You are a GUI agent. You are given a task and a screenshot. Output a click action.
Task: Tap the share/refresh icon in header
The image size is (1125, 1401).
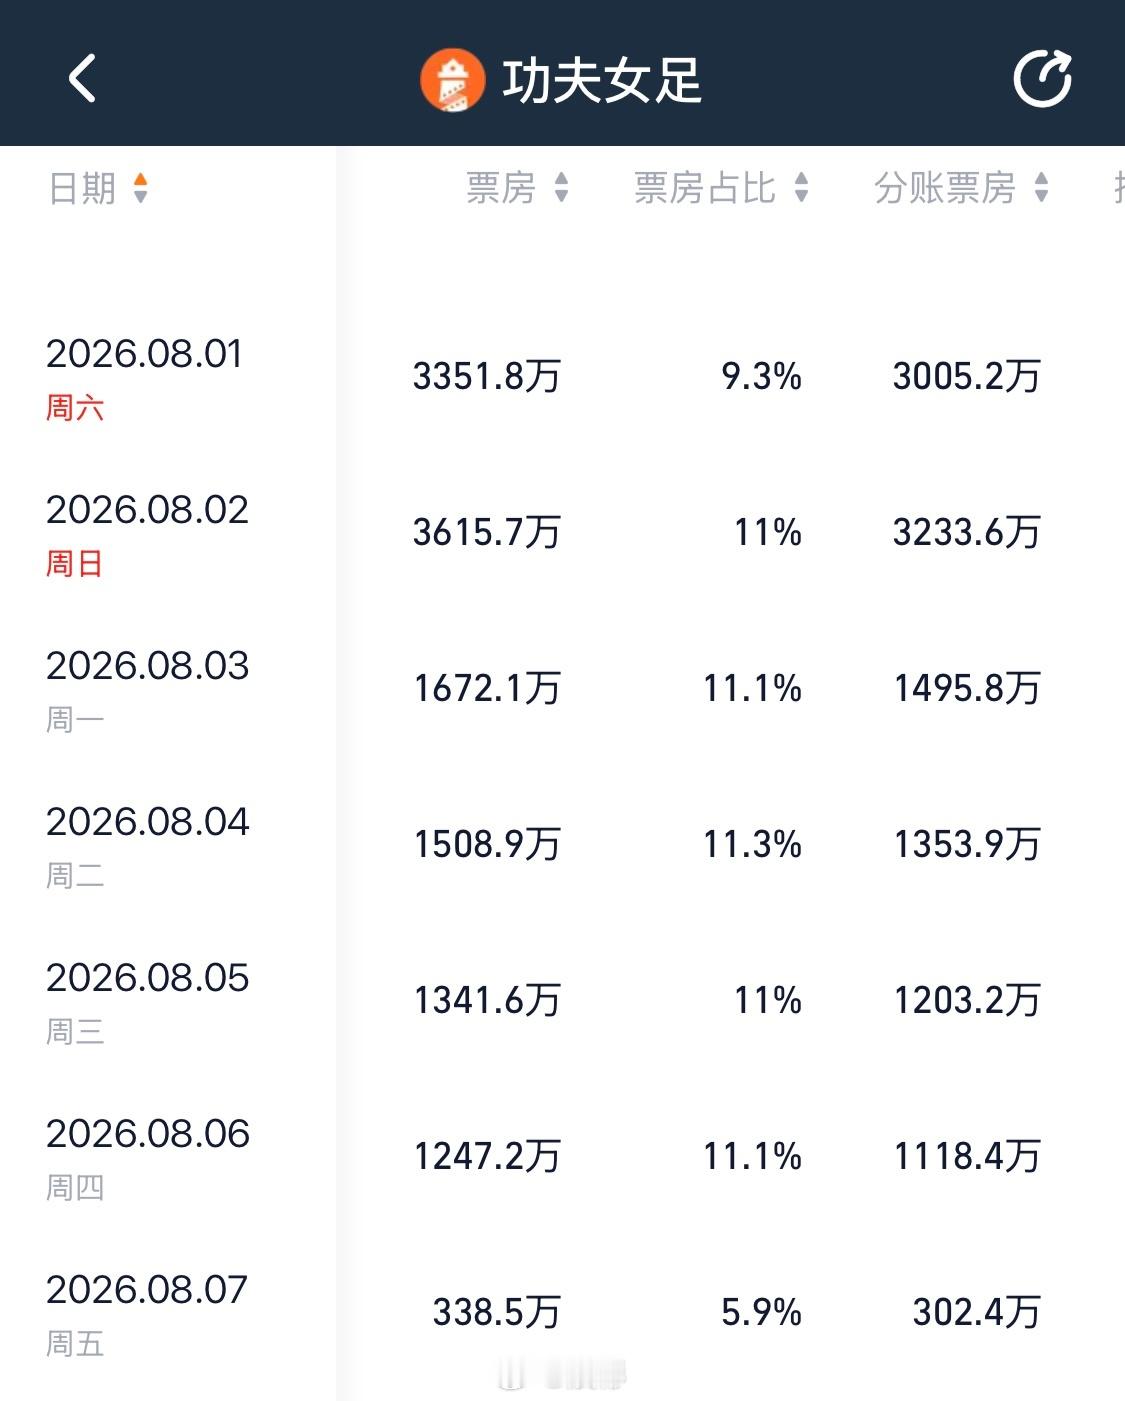1042,78
